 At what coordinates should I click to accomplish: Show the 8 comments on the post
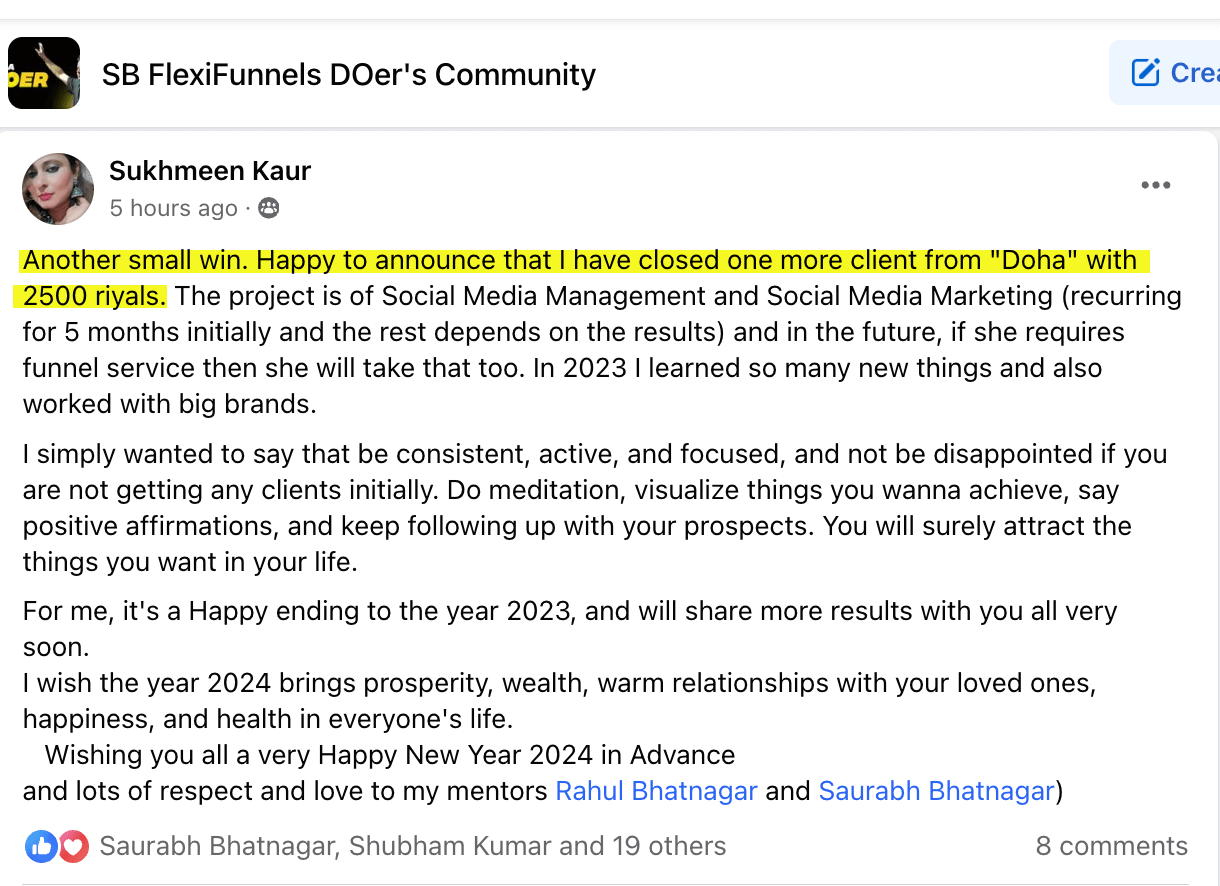point(1111,846)
